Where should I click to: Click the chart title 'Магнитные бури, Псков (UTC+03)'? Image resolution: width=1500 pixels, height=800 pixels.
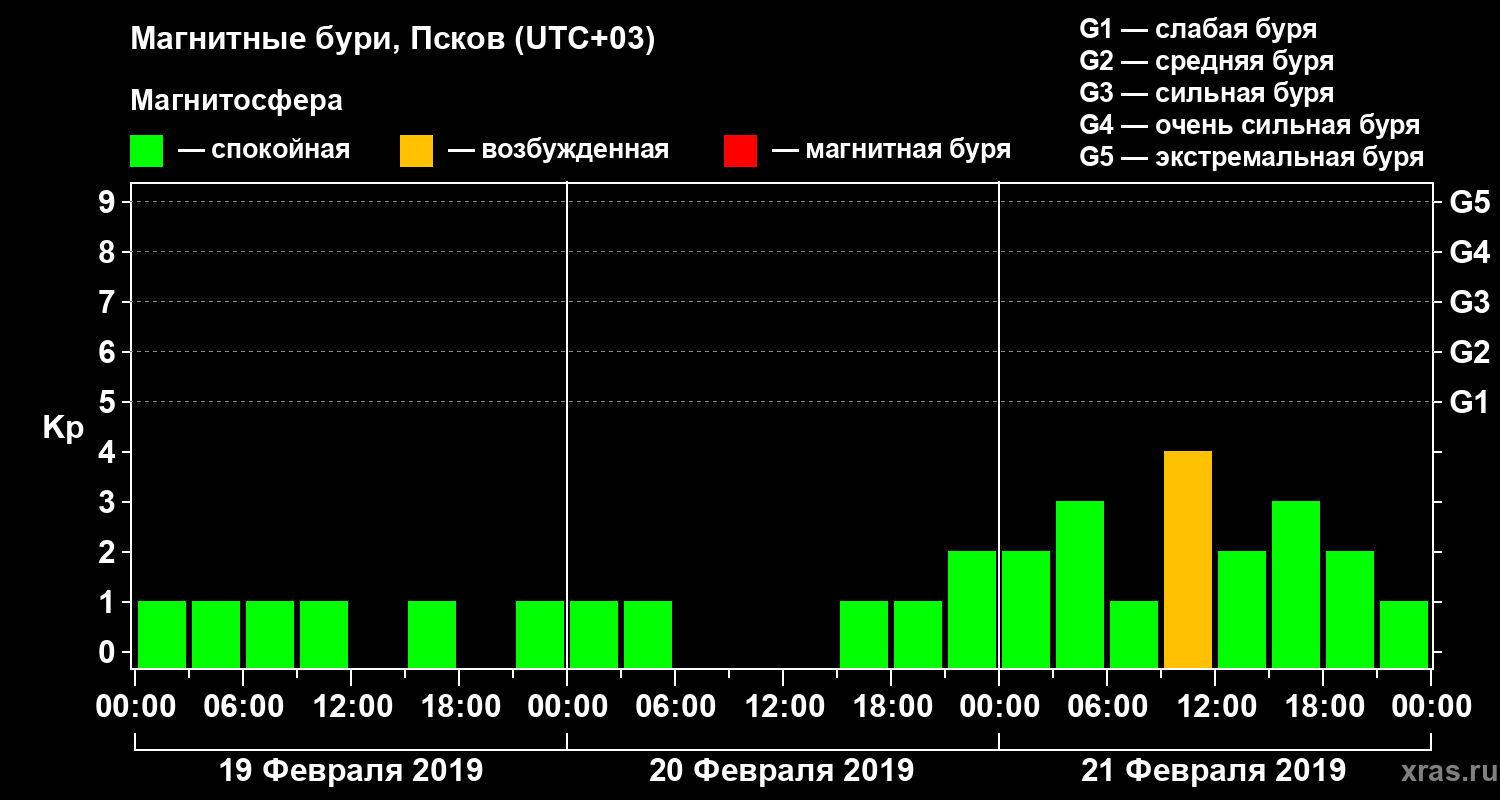coord(393,40)
